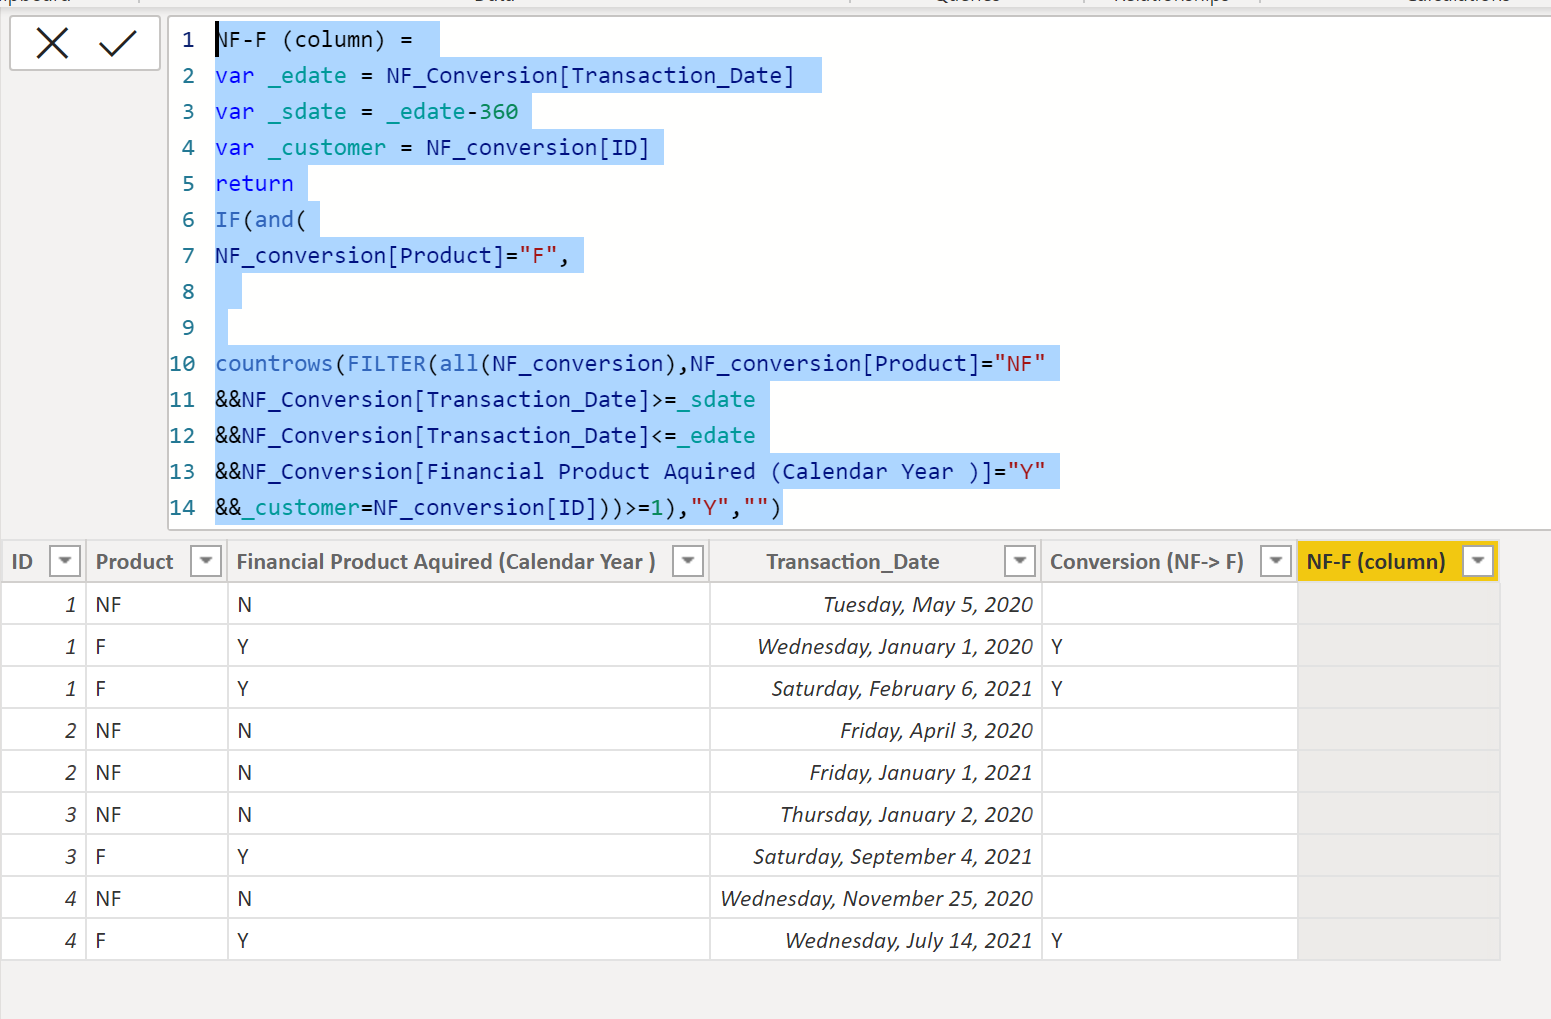Open Financial Product Aquired column filter dropdown
This screenshot has width=1551, height=1019.
point(688,561)
